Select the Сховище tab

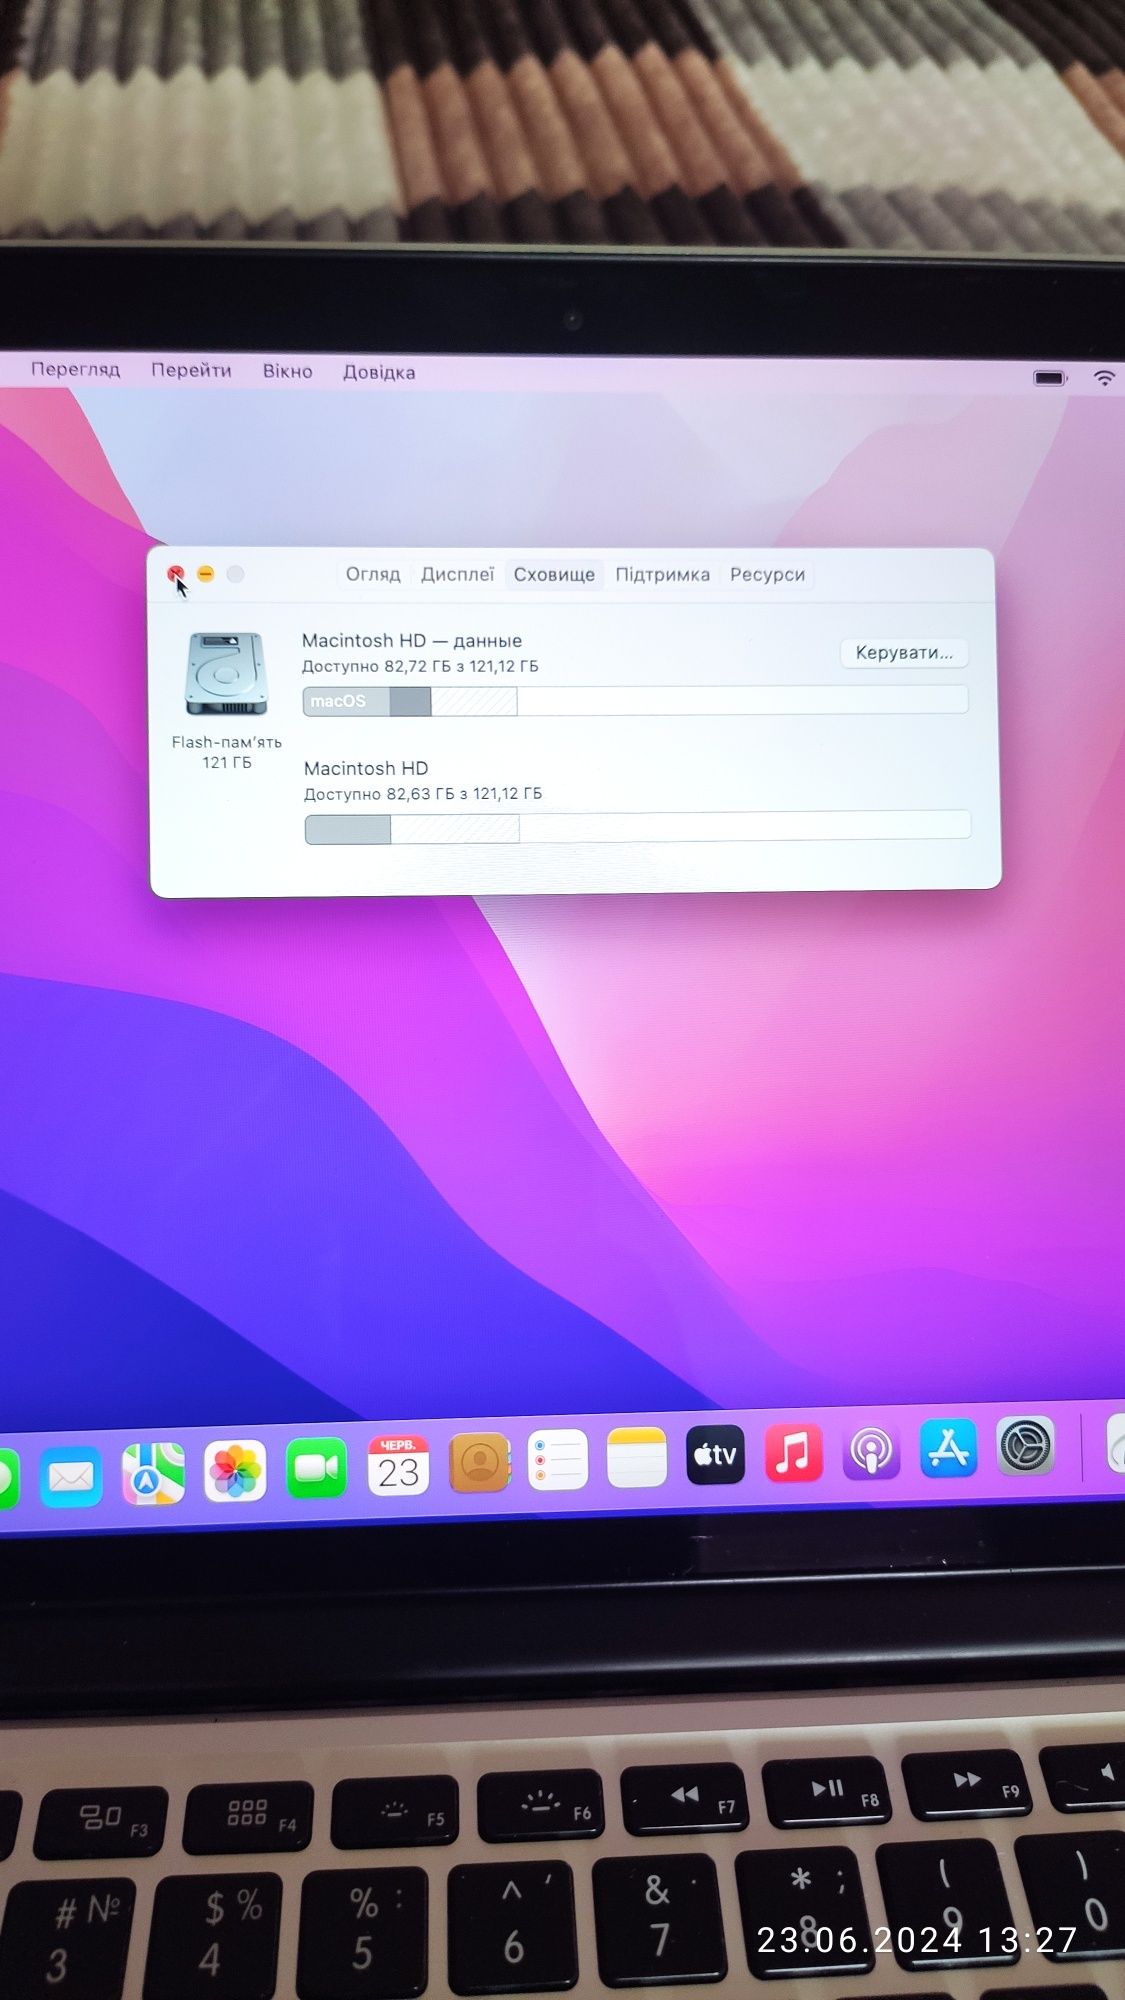tap(554, 574)
